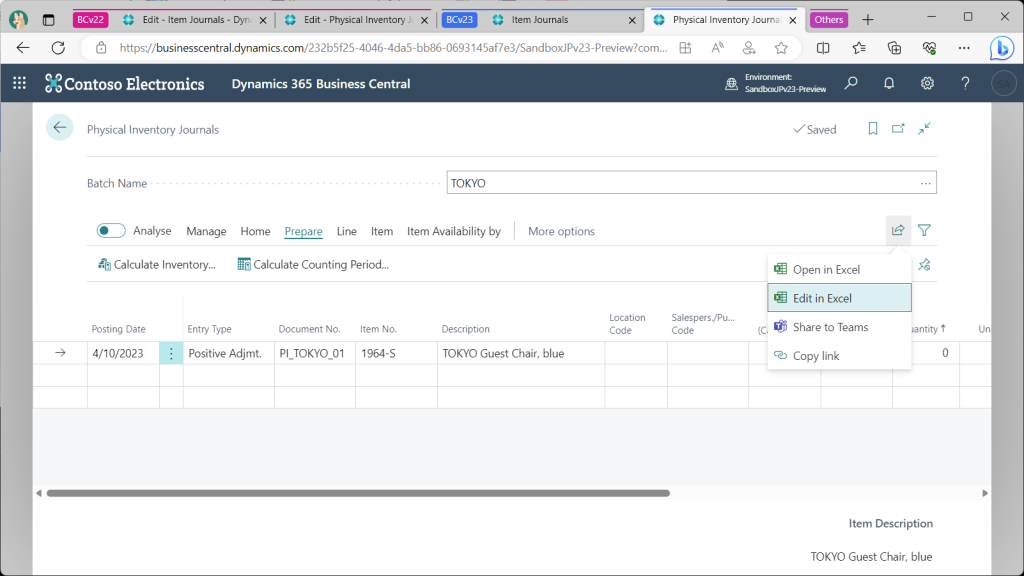Viewport: 1024px width, 576px height.
Task: Pin the action bar with pin icon
Action: [924, 264]
